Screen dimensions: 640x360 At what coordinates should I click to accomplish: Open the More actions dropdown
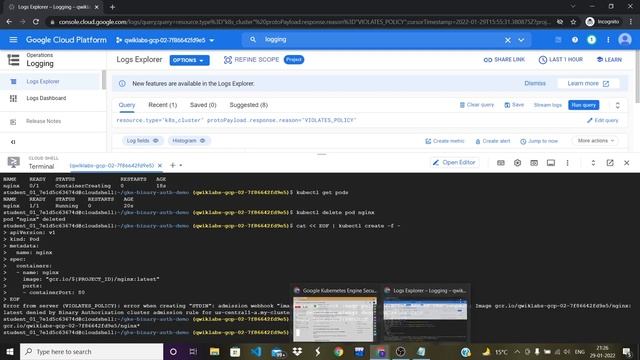coord(596,140)
